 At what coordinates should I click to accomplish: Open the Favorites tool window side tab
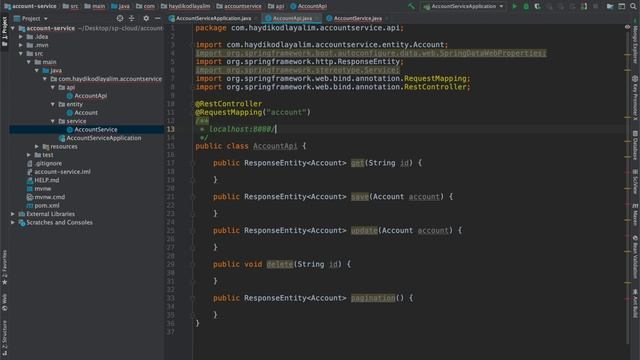(4, 267)
